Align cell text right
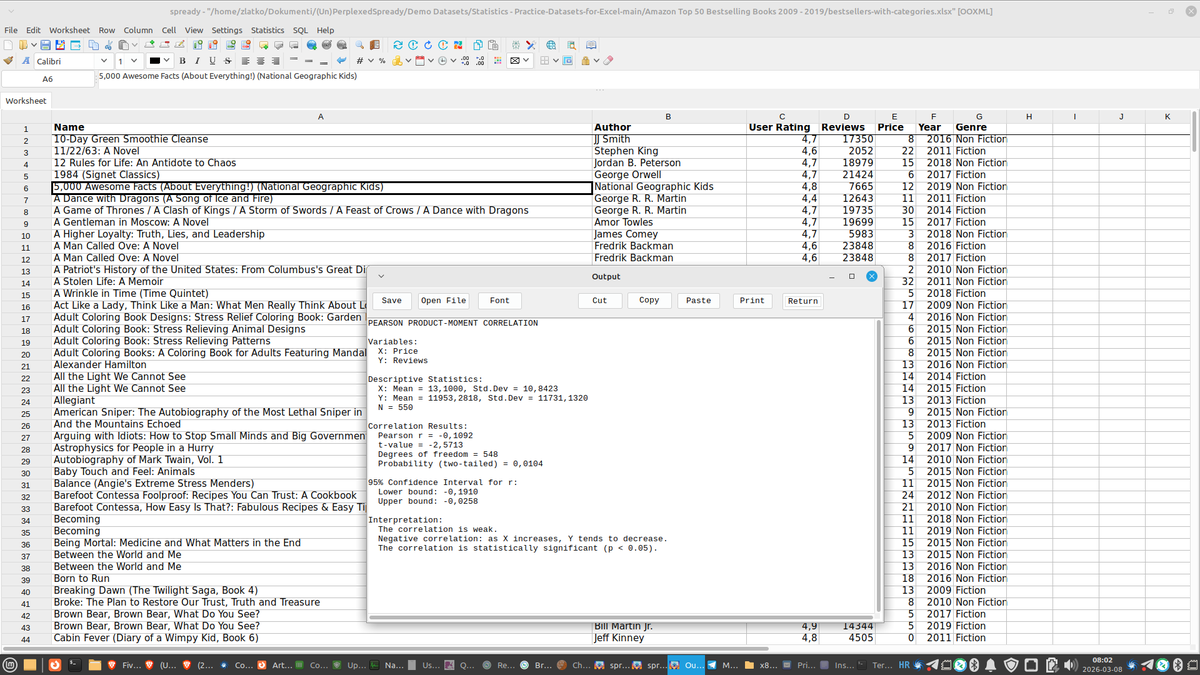The width and height of the screenshot is (1200, 675). coord(275,61)
